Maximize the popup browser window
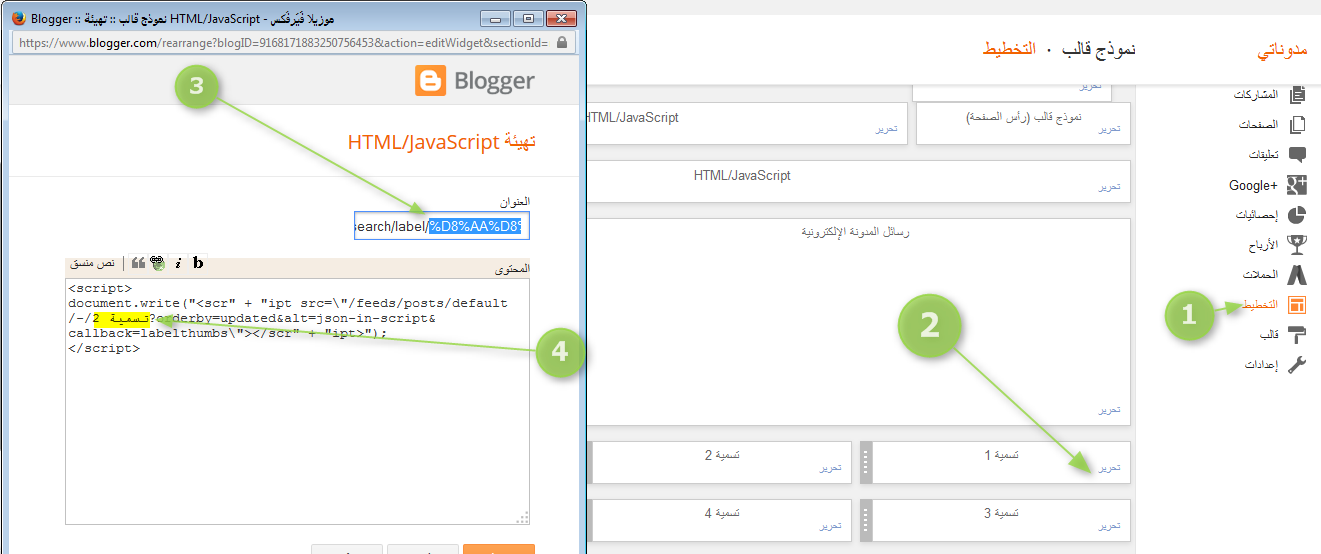The image size is (1321, 554). pyautogui.click(x=528, y=18)
